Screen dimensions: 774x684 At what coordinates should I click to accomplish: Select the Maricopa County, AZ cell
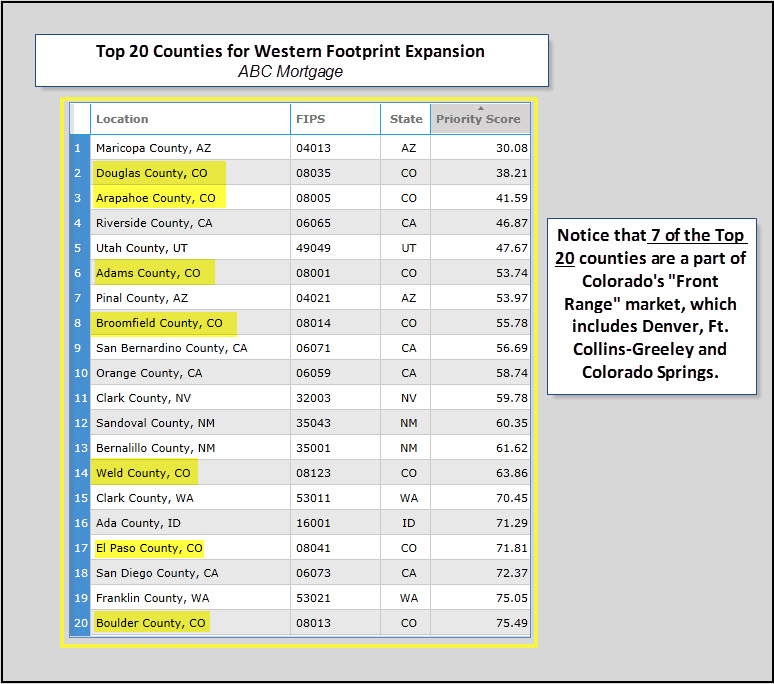191,148
